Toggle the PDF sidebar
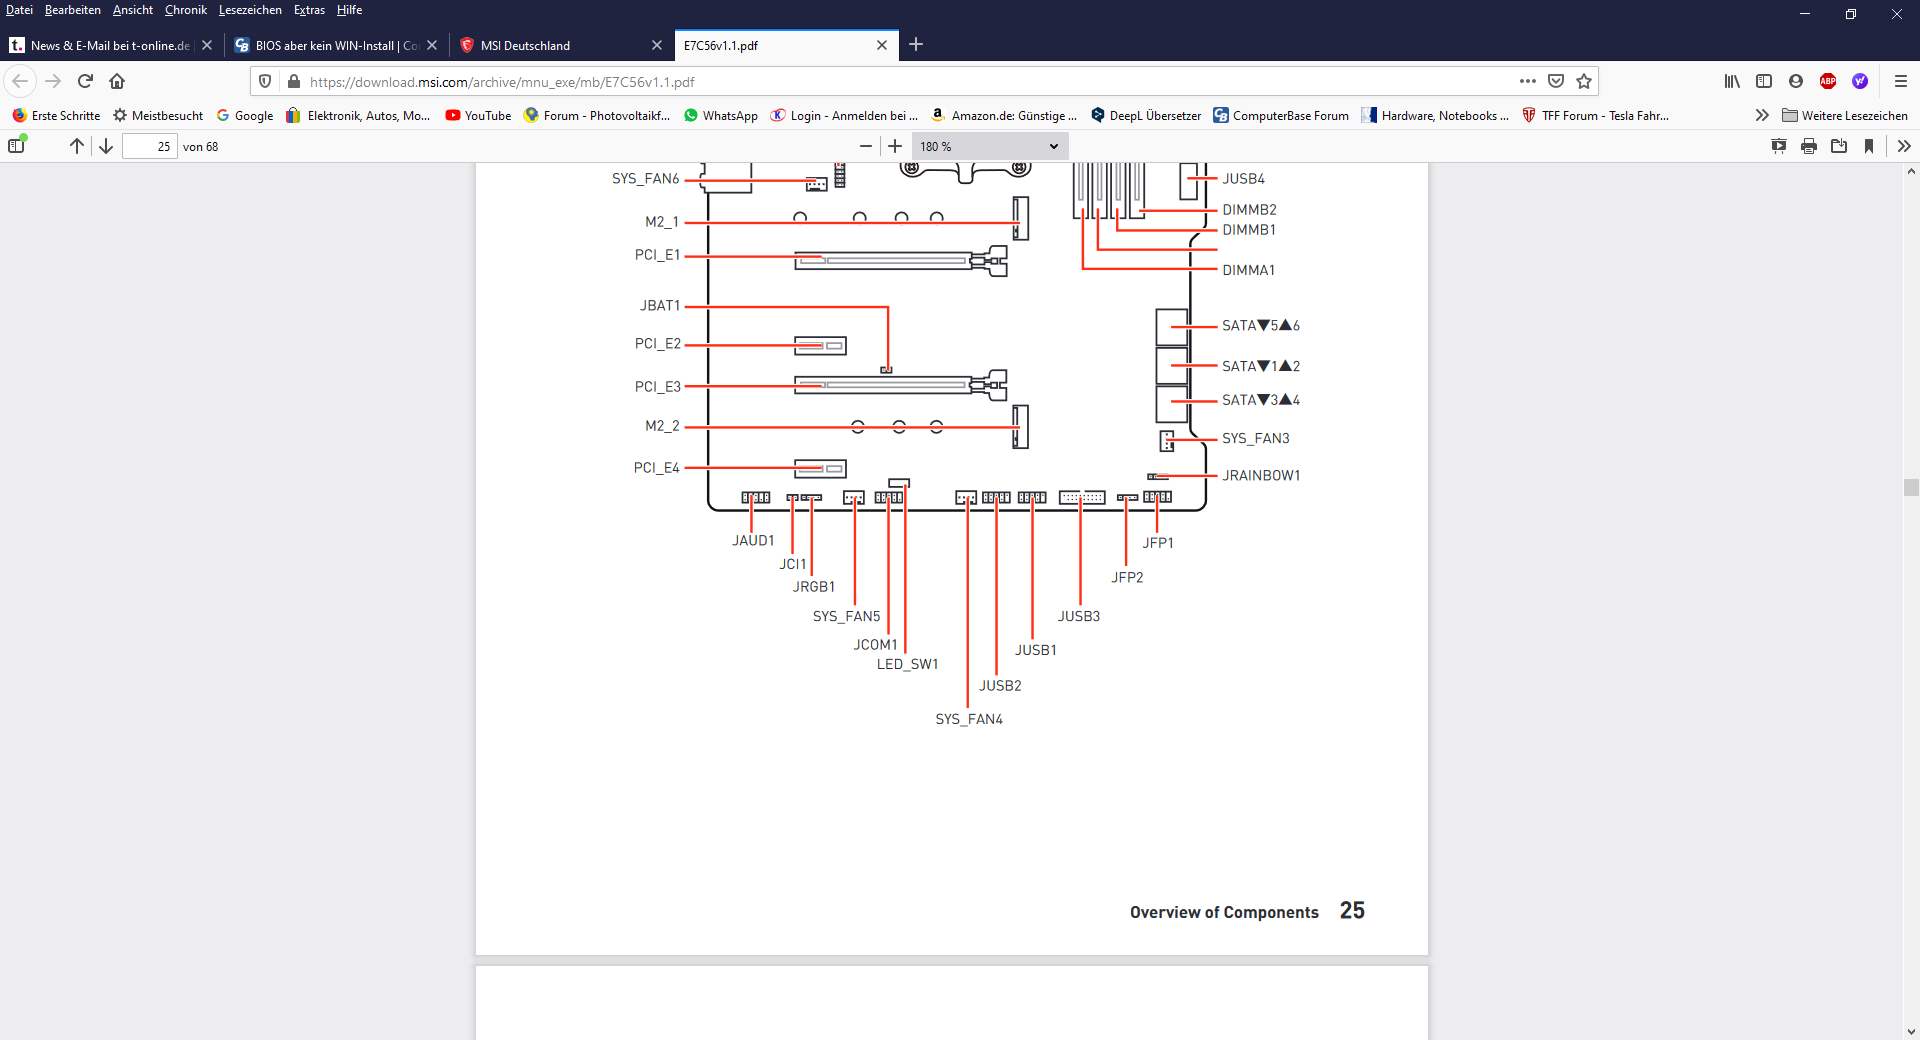 click(x=16, y=146)
